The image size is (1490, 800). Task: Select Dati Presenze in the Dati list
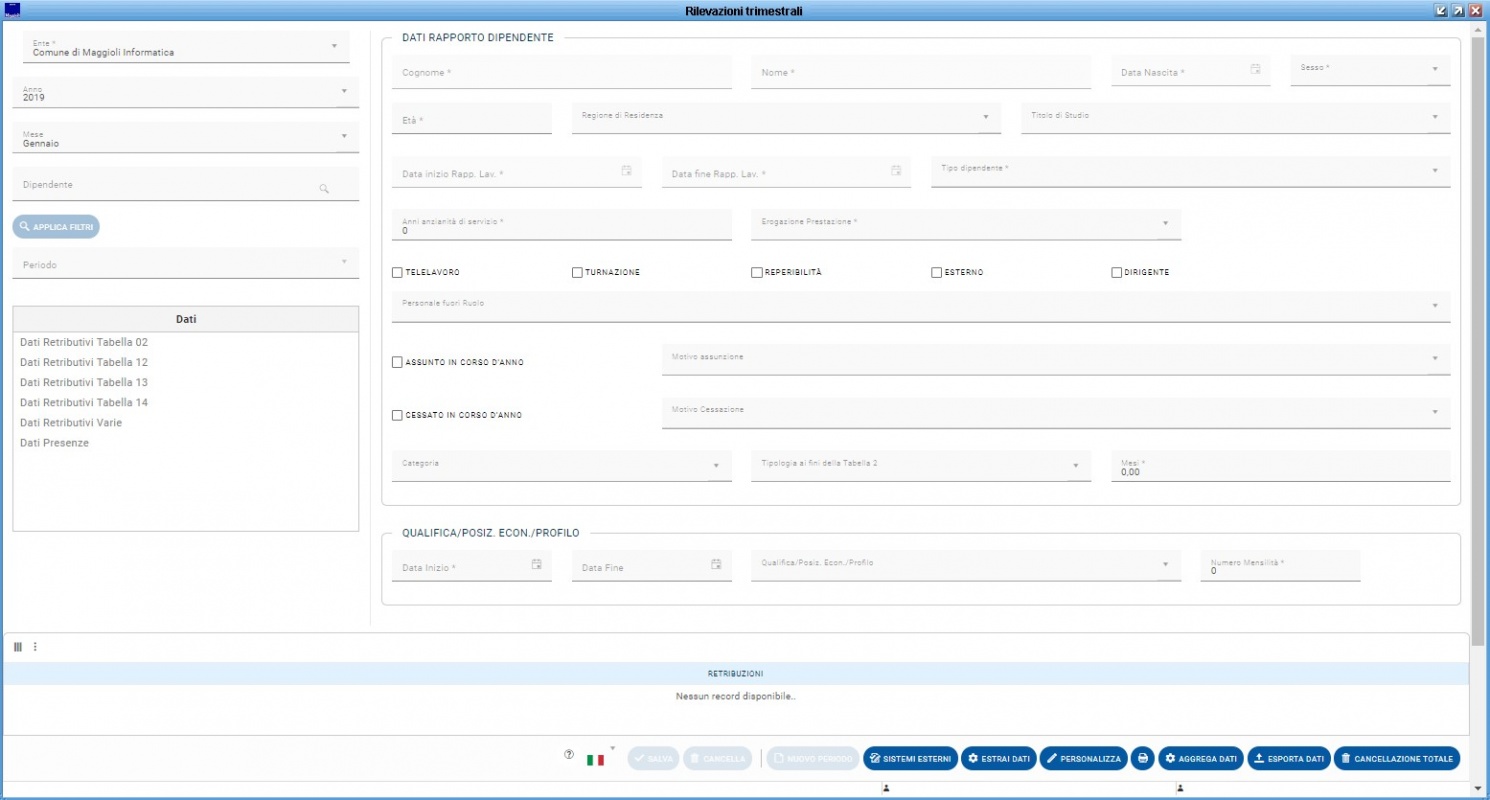click(x=54, y=442)
